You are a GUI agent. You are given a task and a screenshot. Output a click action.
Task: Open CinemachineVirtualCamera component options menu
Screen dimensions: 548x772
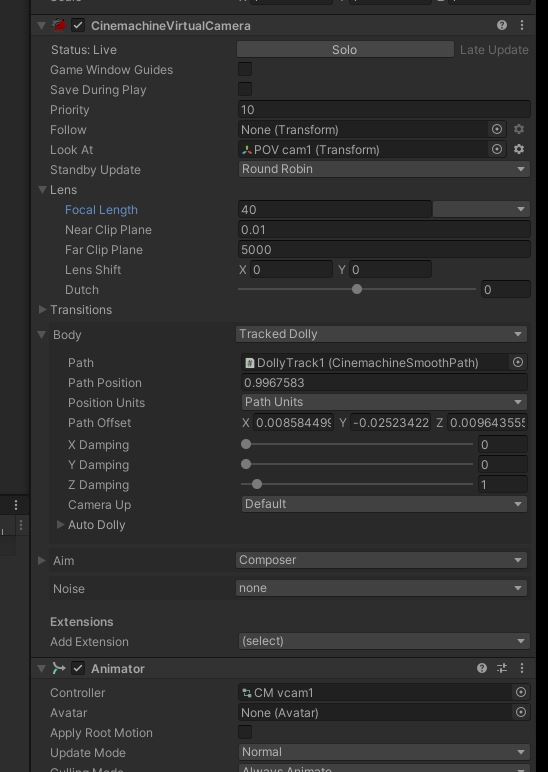click(522, 25)
